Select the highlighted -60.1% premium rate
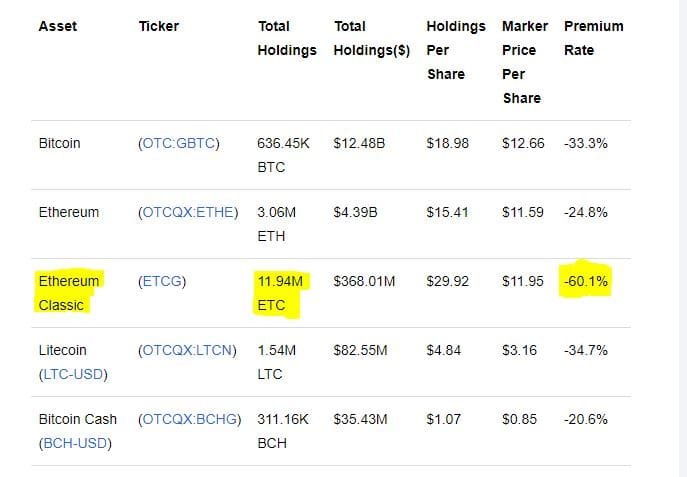The image size is (687, 477). [x=586, y=281]
